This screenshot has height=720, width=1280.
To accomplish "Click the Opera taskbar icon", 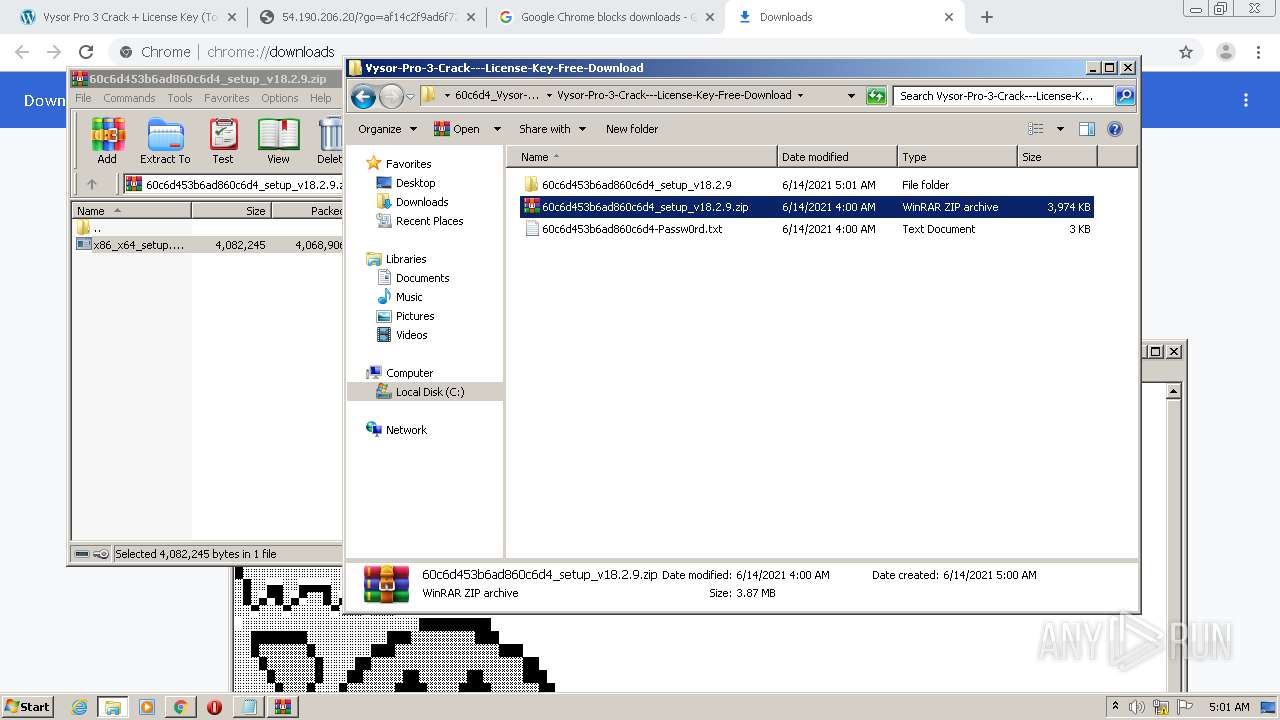I will (214, 707).
